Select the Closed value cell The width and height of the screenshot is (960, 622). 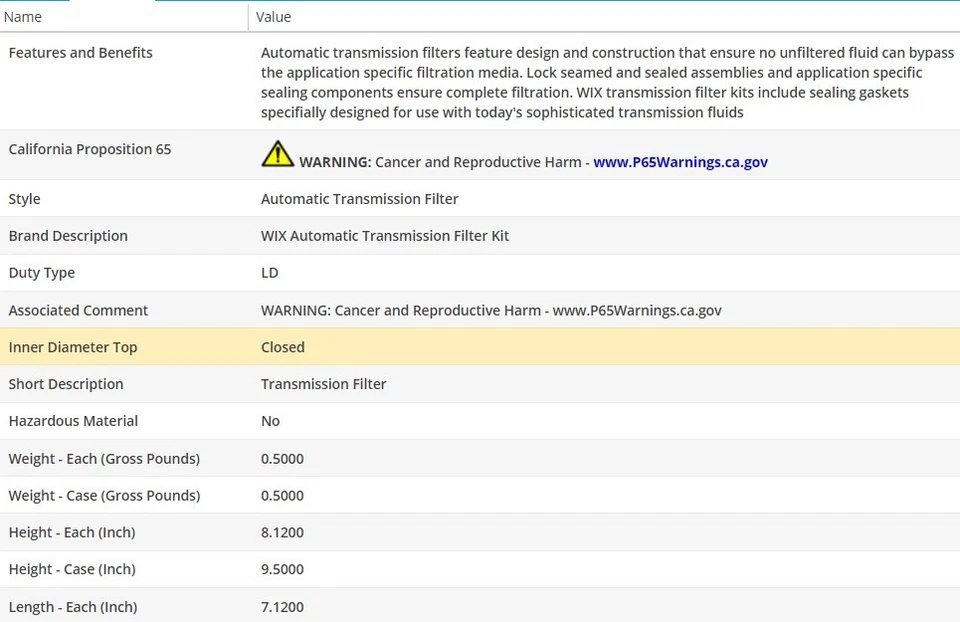[x=283, y=348]
